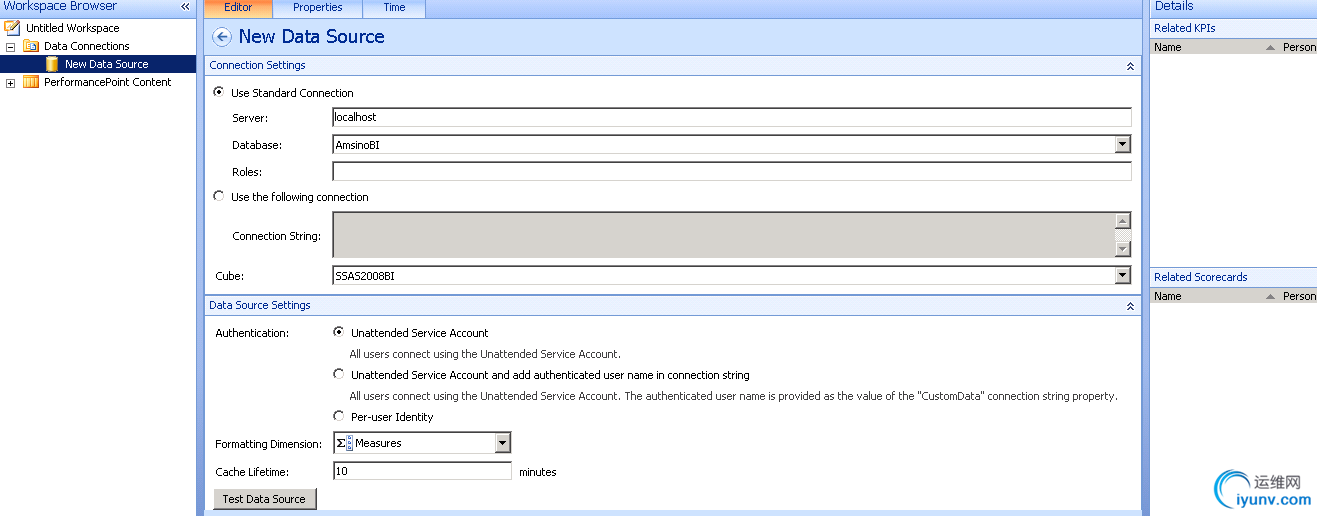Collapse the Data Connections tree node
Image resolution: width=1317 pixels, height=516 pixels.
tap(11, 46)
